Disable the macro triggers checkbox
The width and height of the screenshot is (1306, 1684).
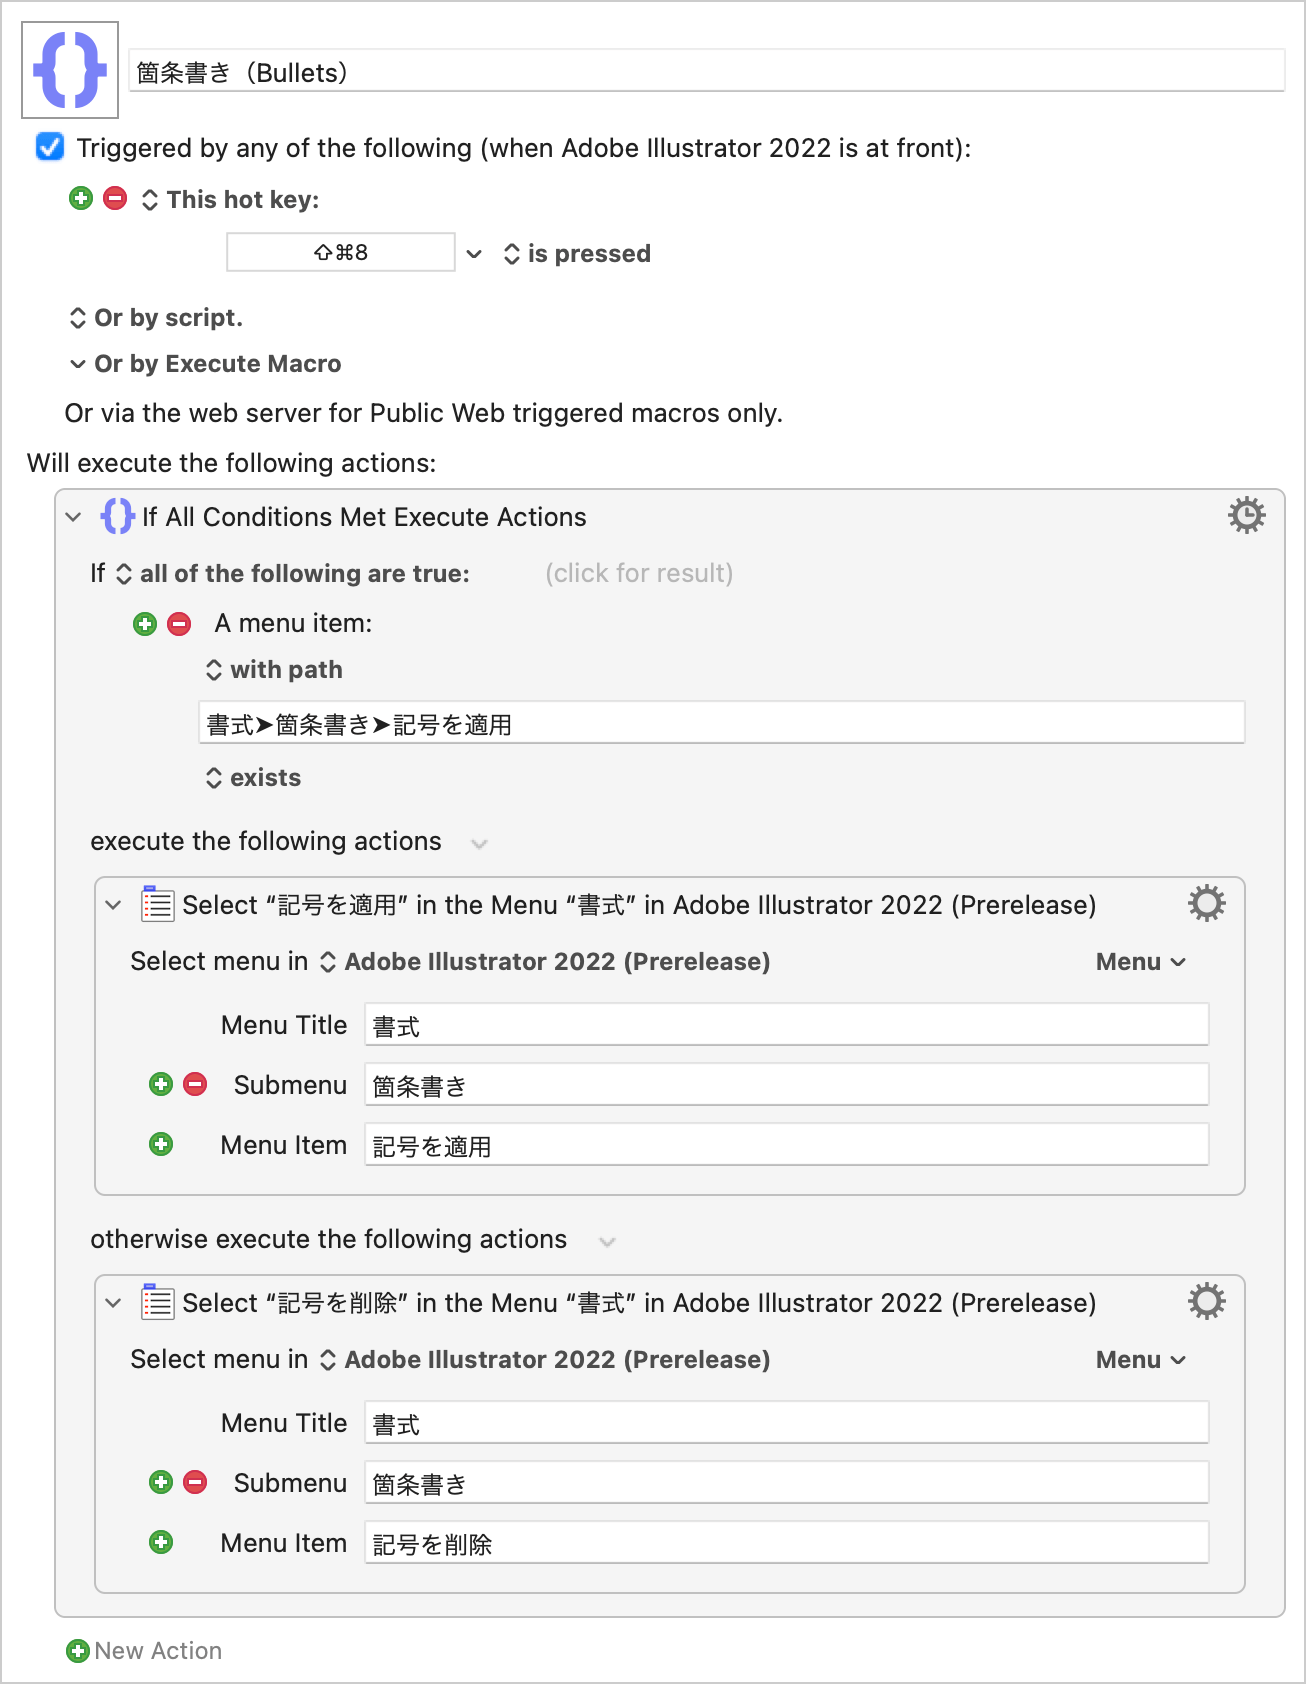50,148
